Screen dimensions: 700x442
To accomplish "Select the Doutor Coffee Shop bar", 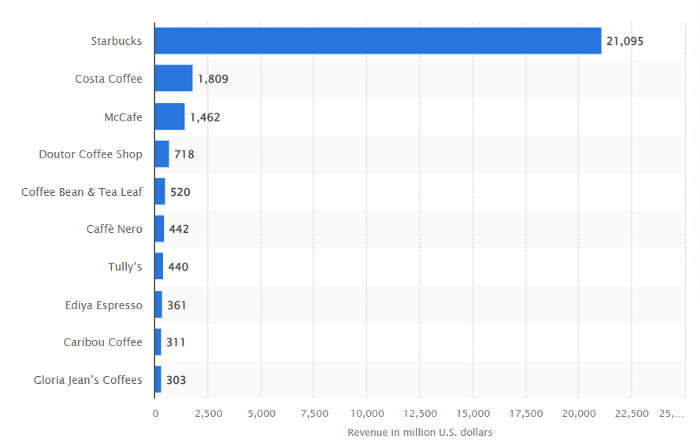I will tap(162, 154).
